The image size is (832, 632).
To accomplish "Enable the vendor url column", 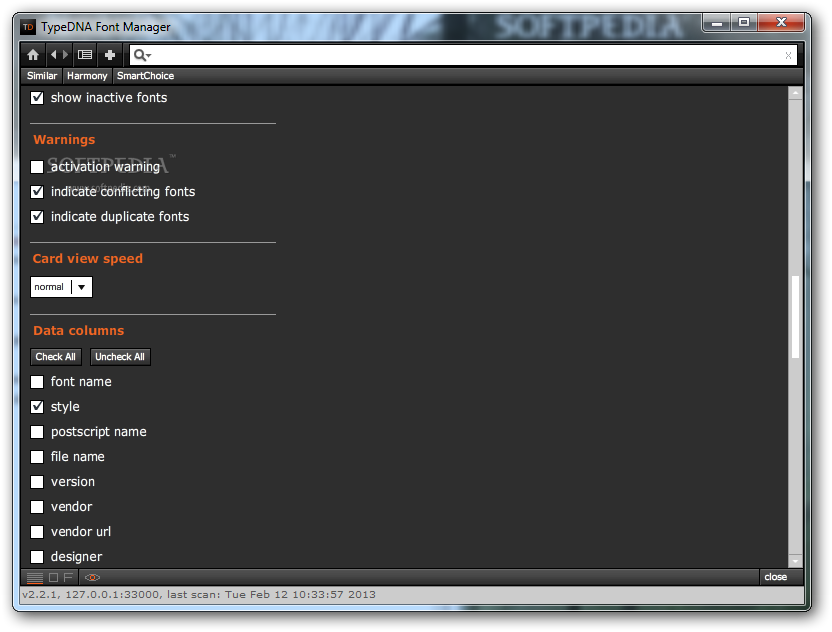I will point(37,532).
